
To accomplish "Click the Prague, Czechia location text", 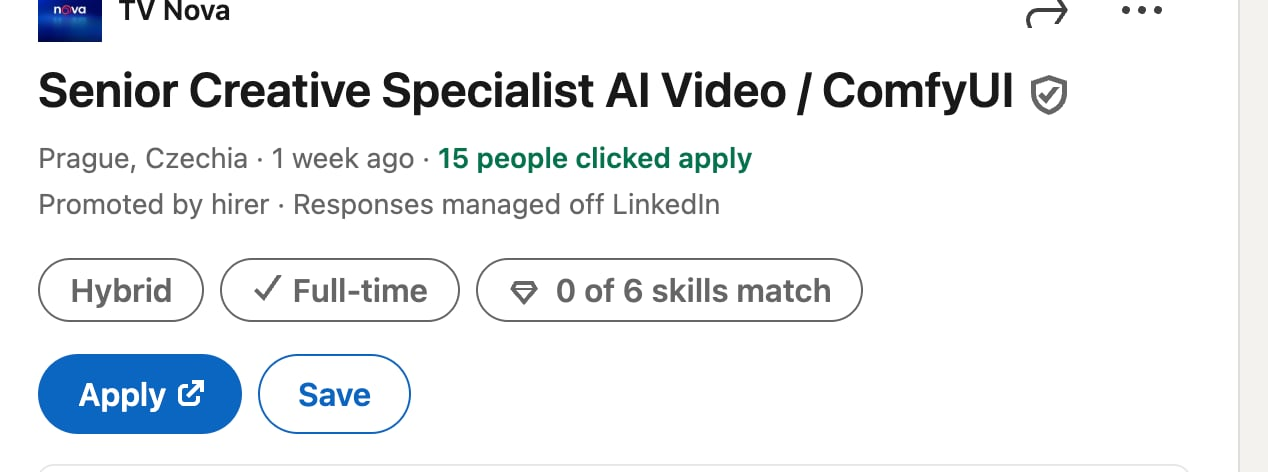I will point(143,158).
